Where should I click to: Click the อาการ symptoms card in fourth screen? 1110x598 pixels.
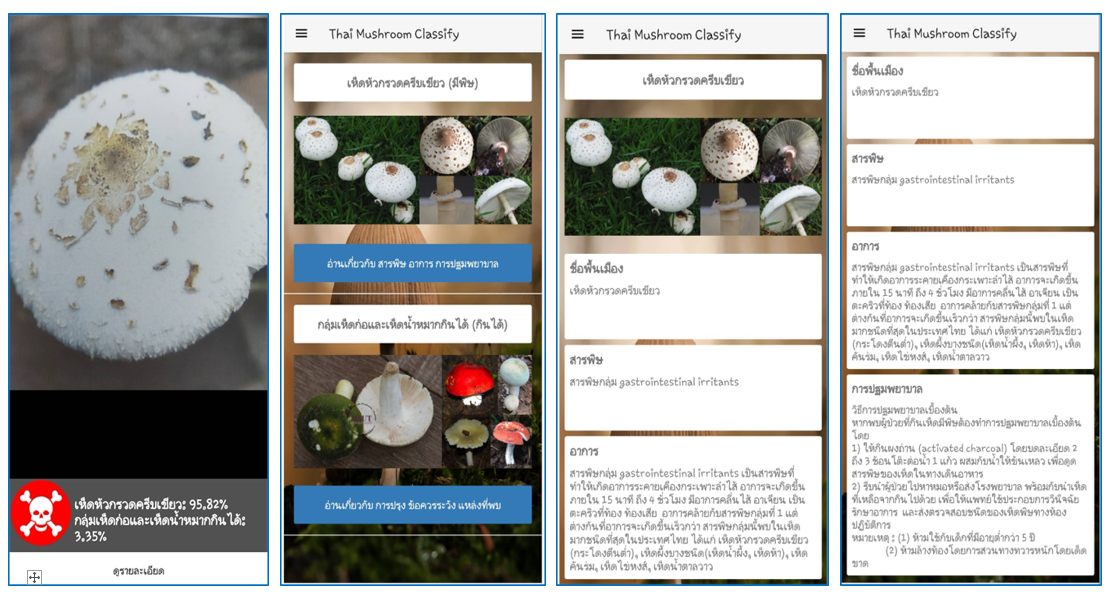[x=970, y=299]
